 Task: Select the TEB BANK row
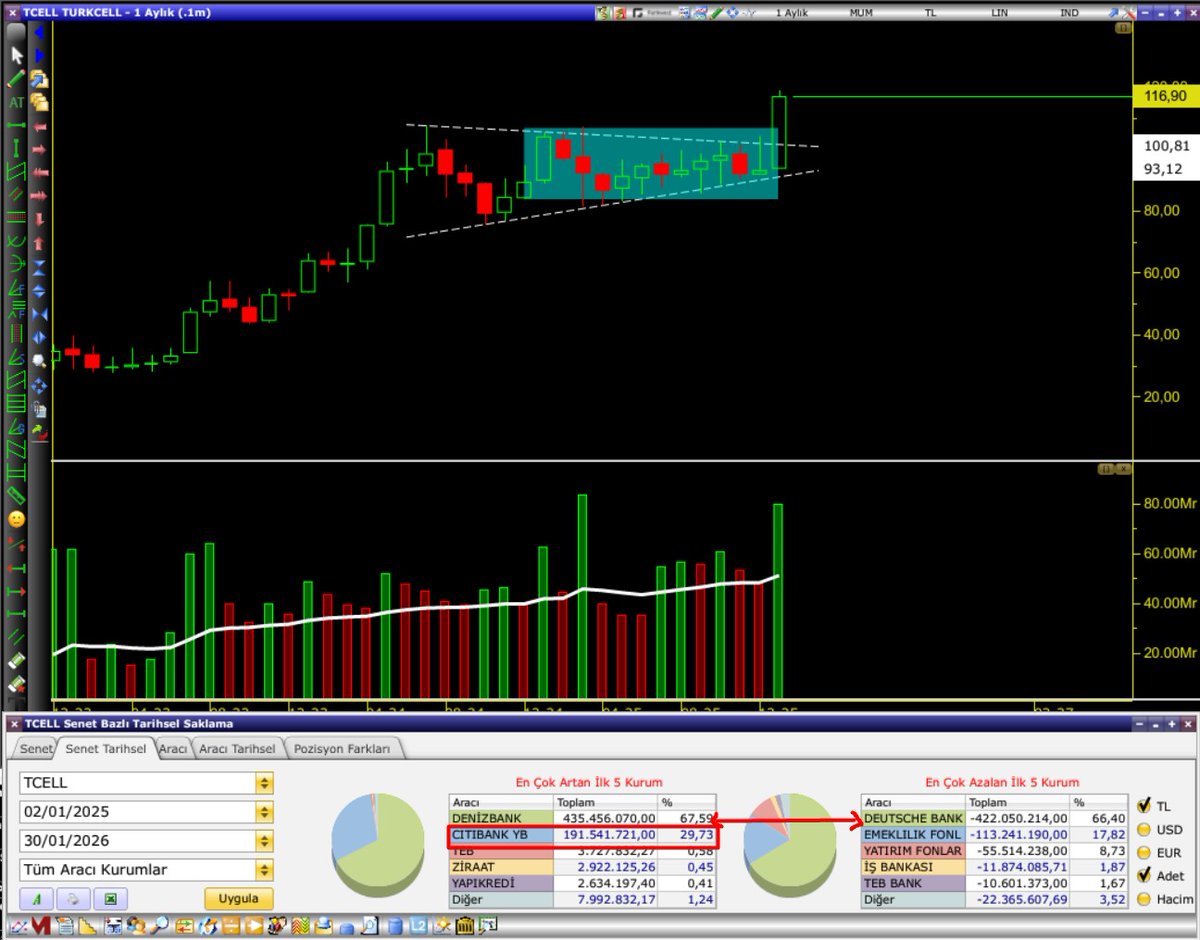[x=995, y=884]
